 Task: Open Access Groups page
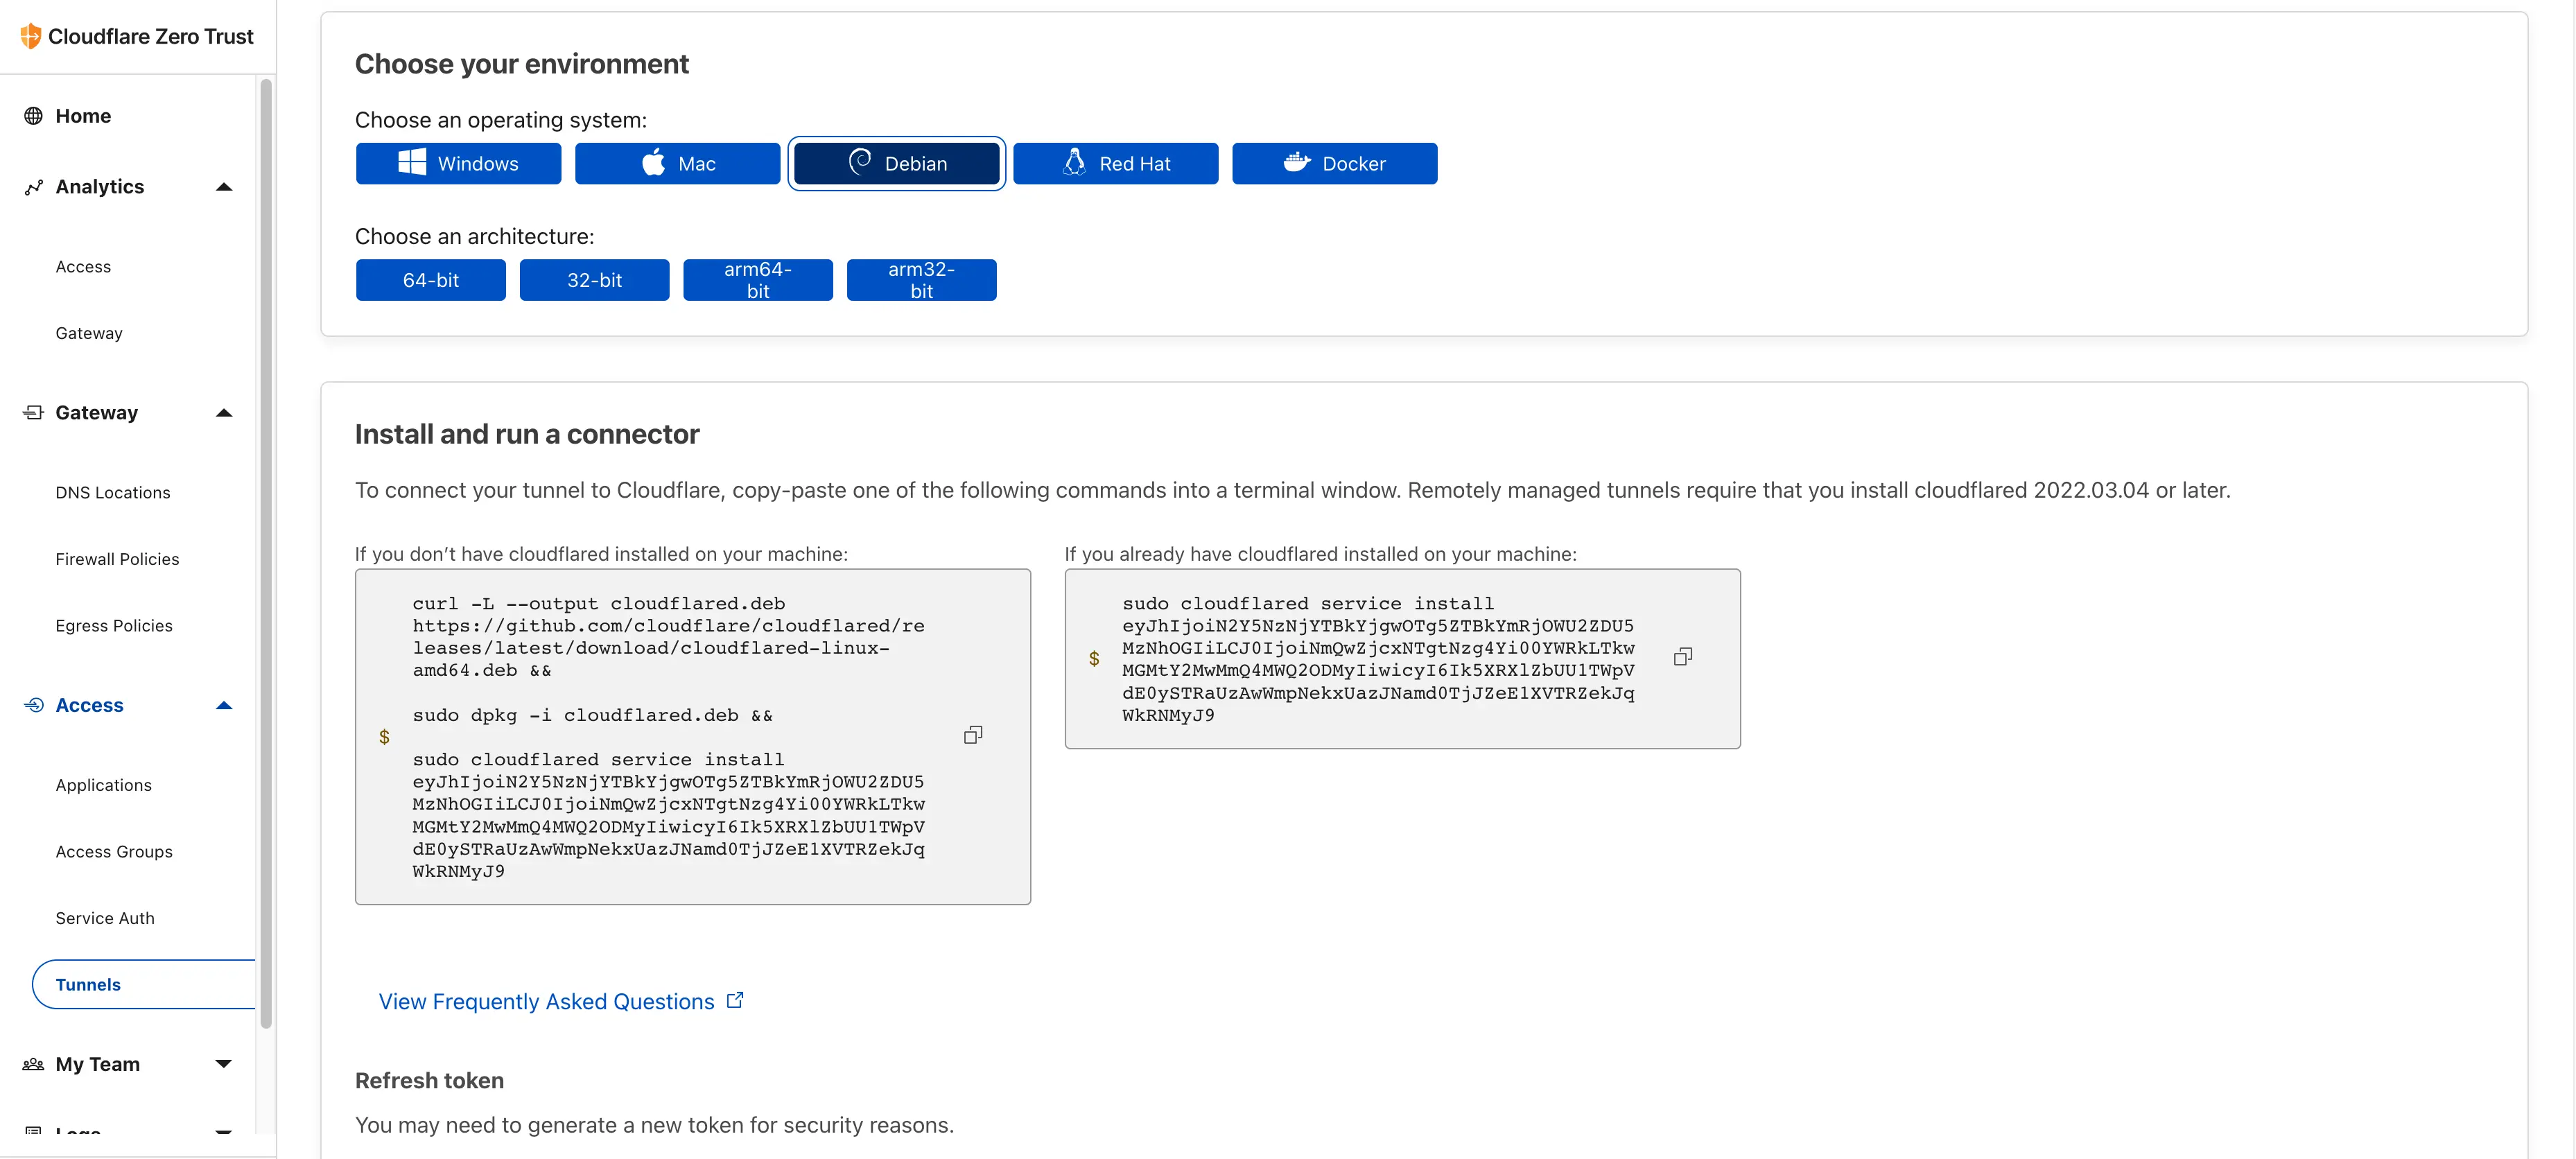114,852
